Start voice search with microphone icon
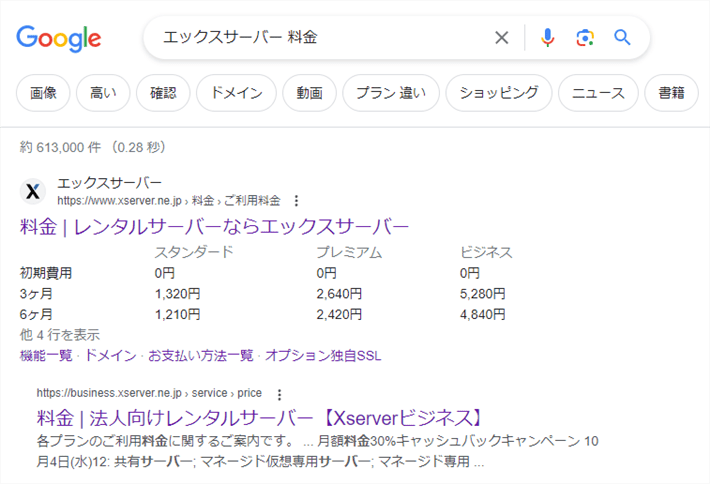 tap(547, 38)
